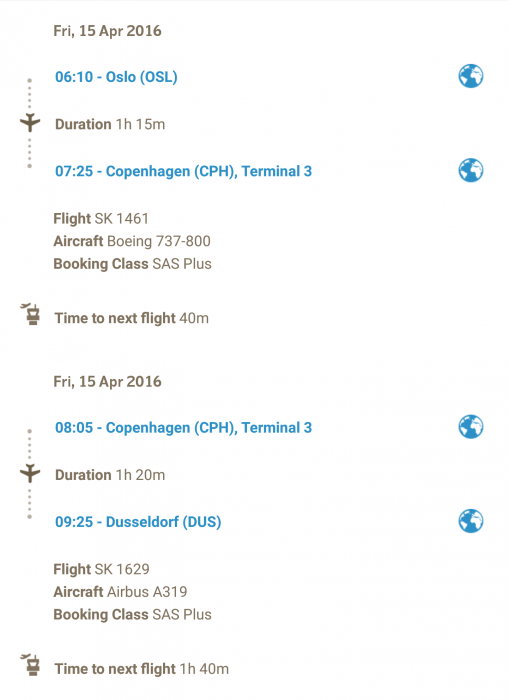Open the 06:10 - Oslo (OSL) link

(116, 77)
